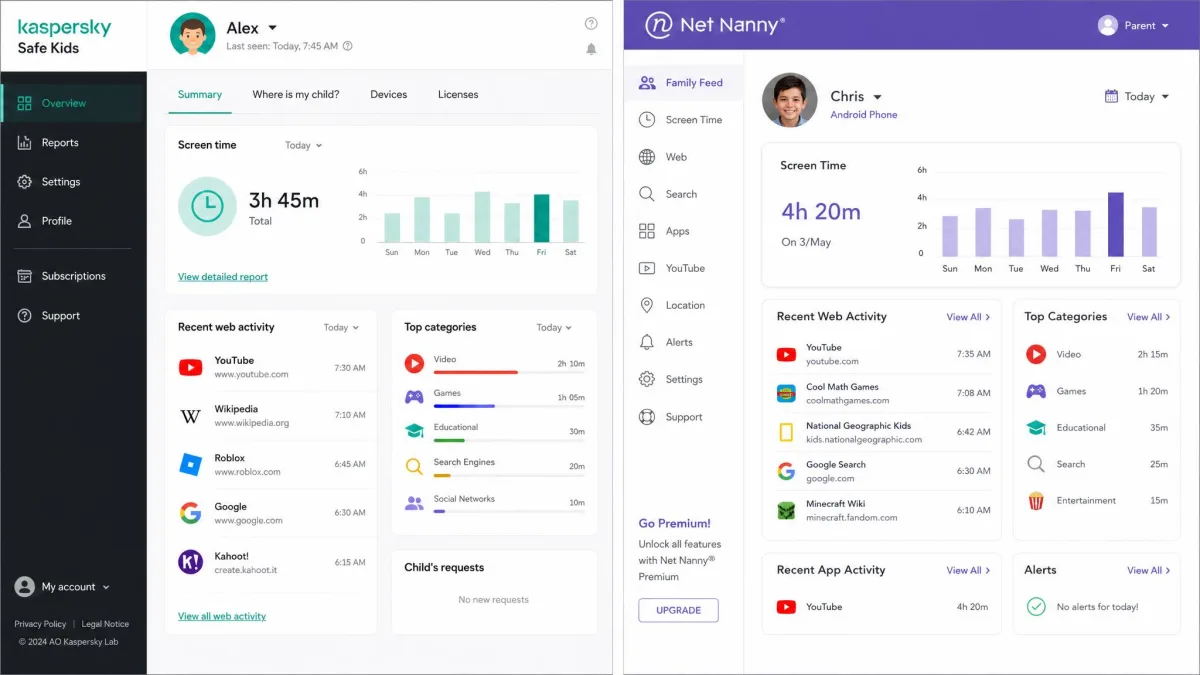Click the Educational category progress bar in Kaspersky
Screen dimensions: 1200x675
click(509, 440)
